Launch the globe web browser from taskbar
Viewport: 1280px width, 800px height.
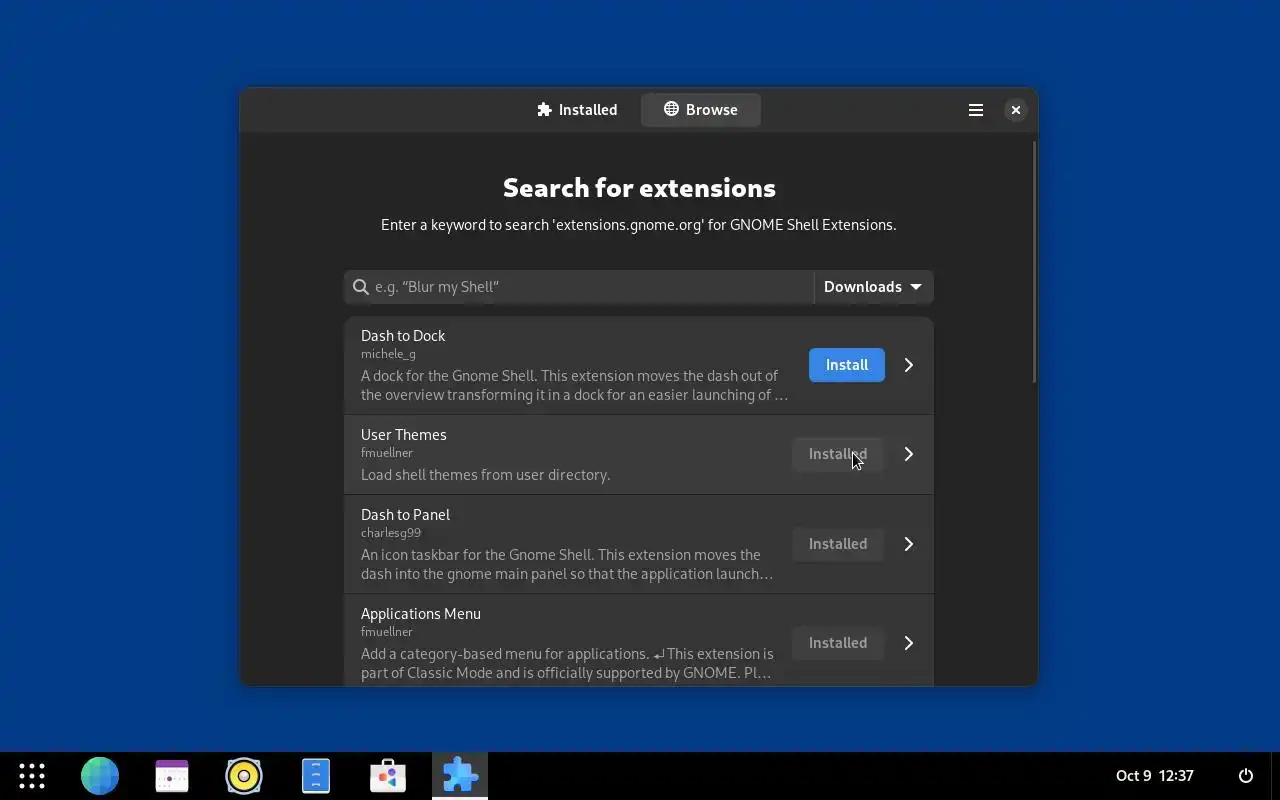(x=100, y=776)
